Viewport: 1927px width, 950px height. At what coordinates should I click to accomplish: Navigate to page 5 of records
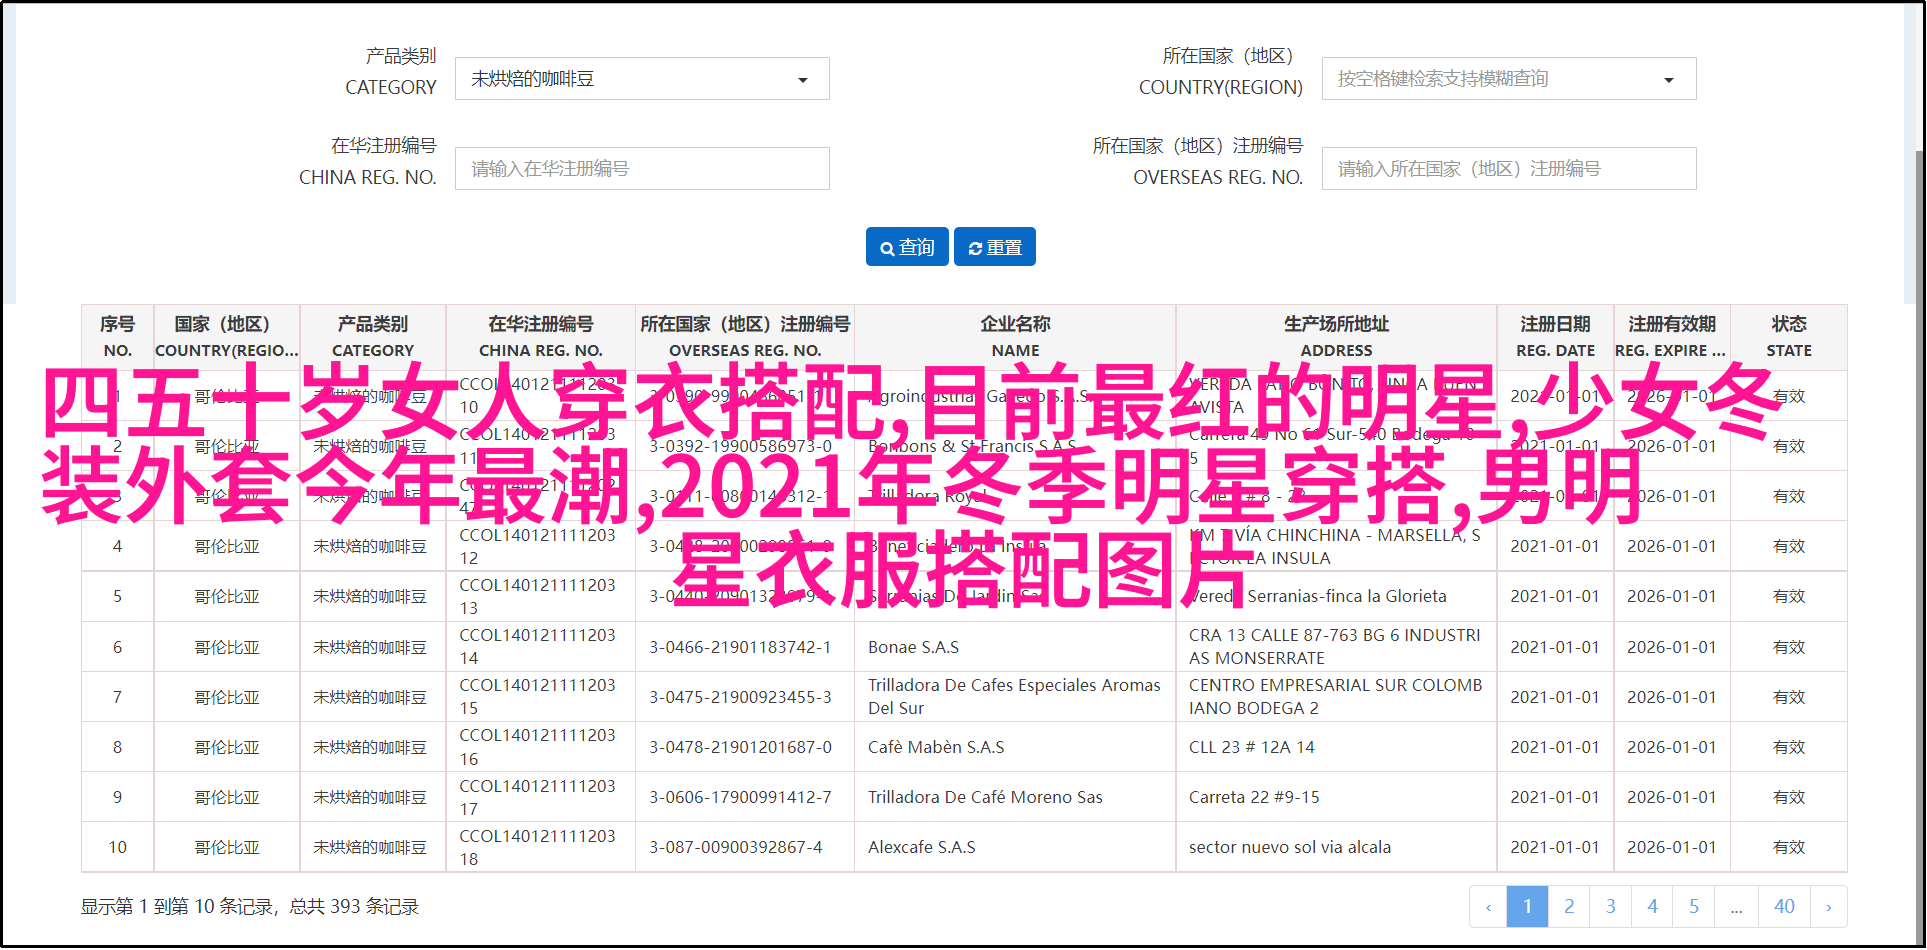click(1694, 907)
